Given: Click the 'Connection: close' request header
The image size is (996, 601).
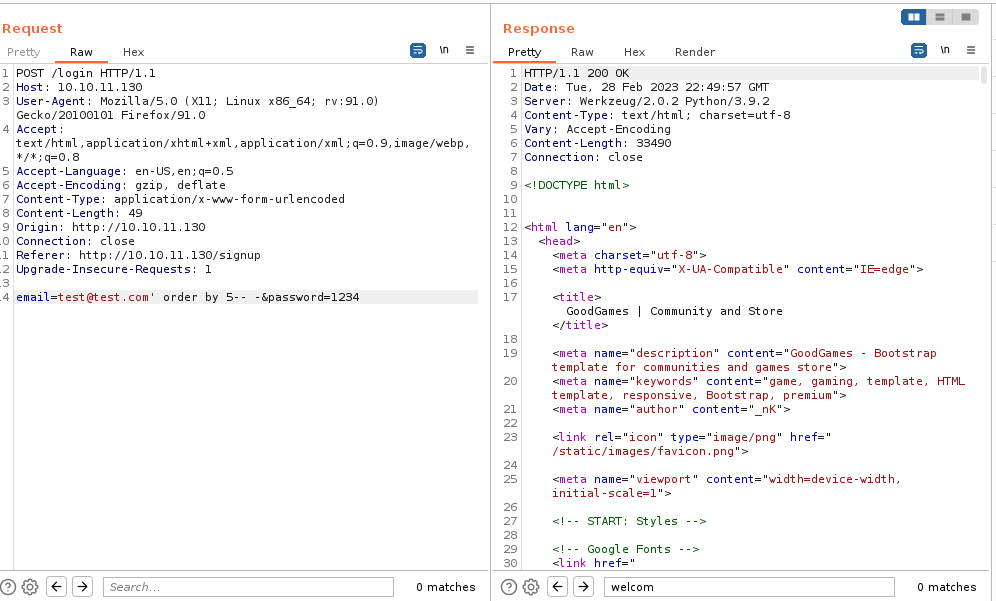Looking at the screenshot, I should click(76, 241).
